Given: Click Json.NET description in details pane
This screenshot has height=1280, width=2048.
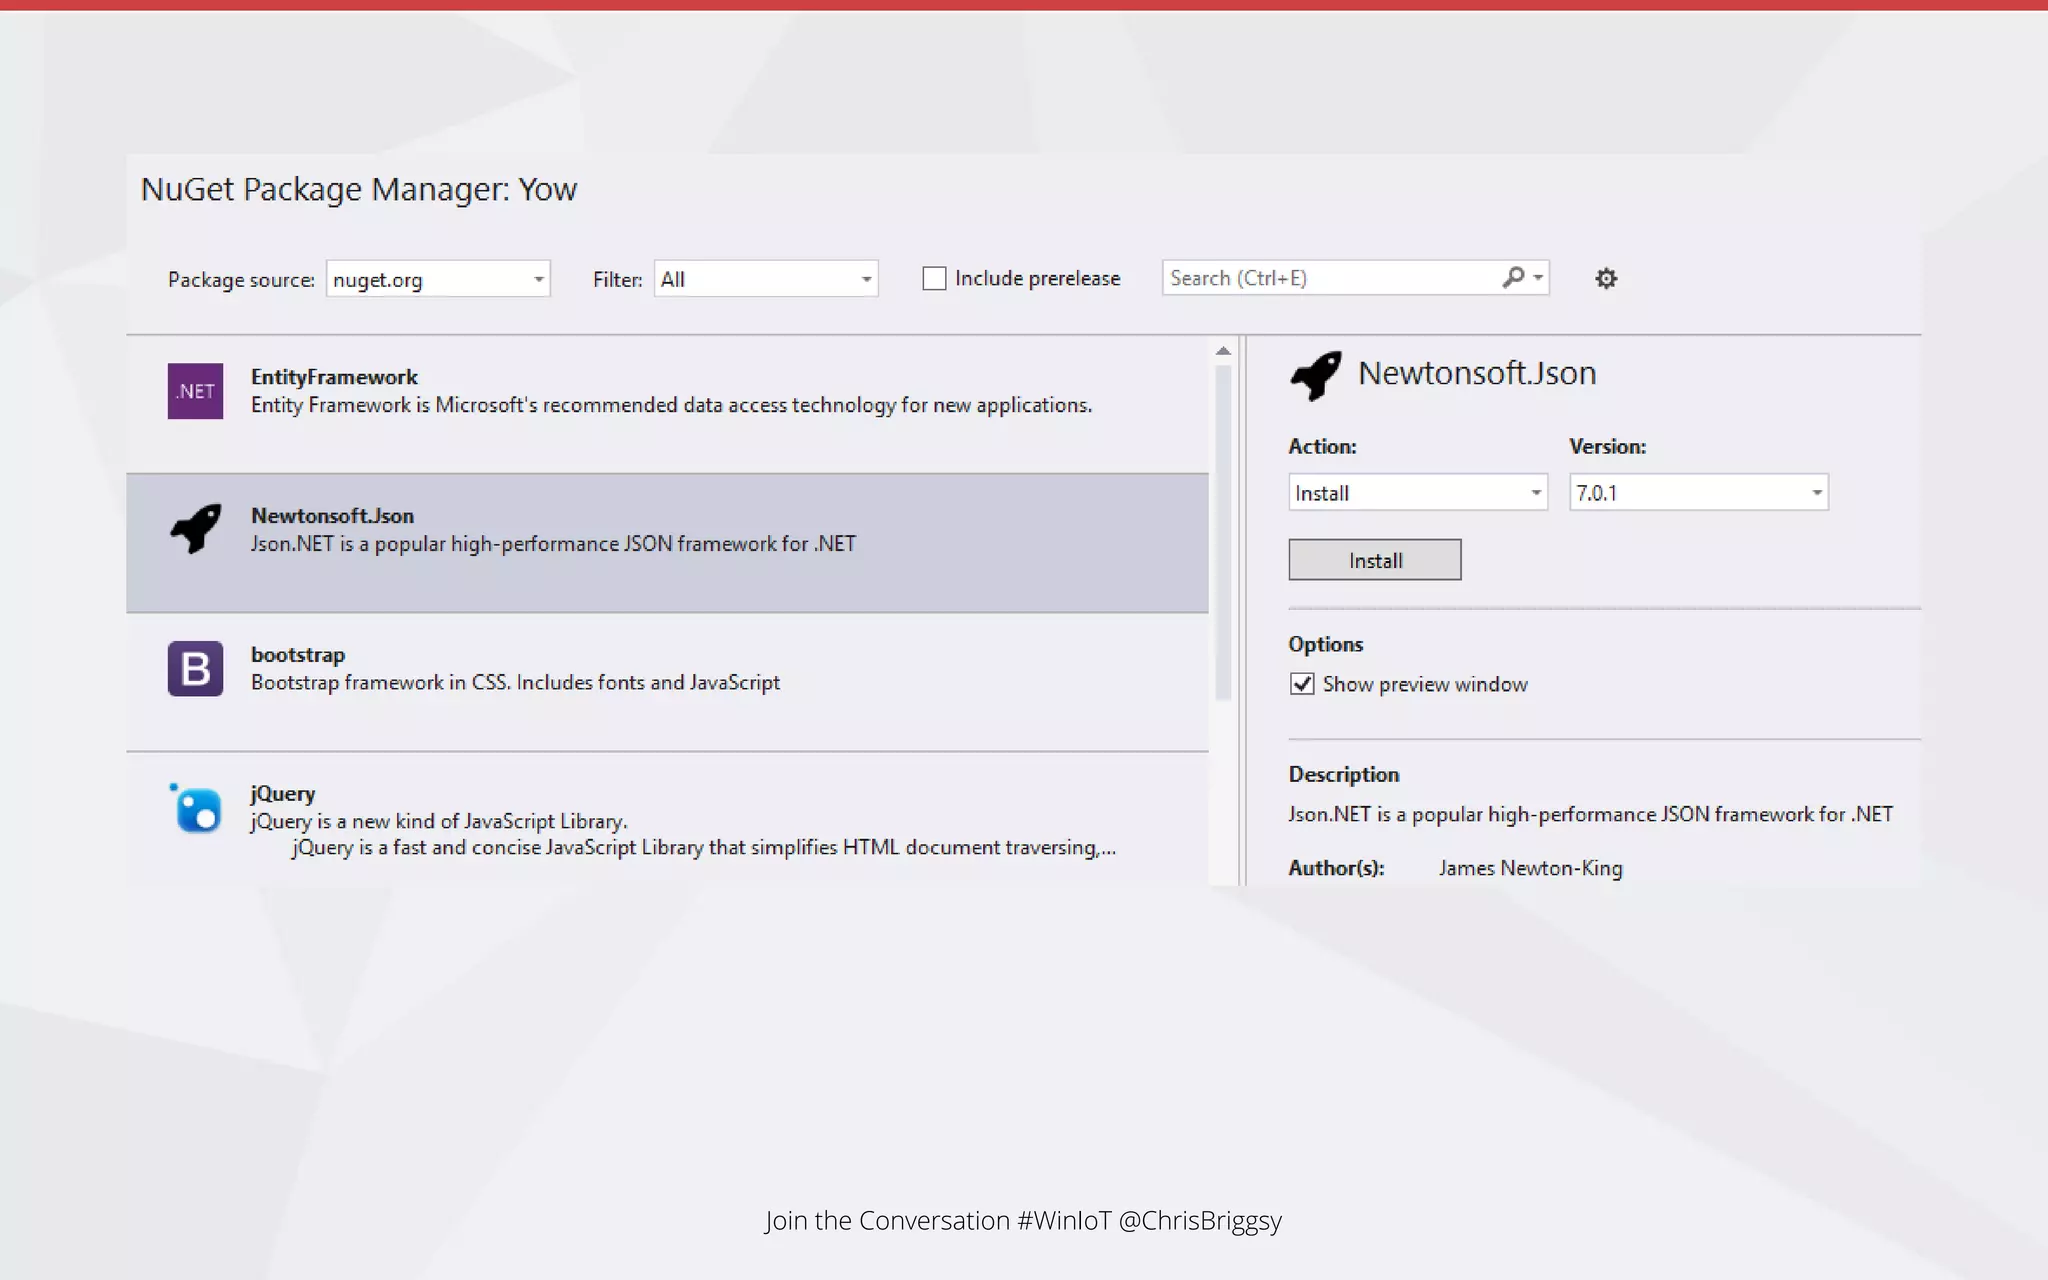Looking at the screenshot, I should point(1590,814).
